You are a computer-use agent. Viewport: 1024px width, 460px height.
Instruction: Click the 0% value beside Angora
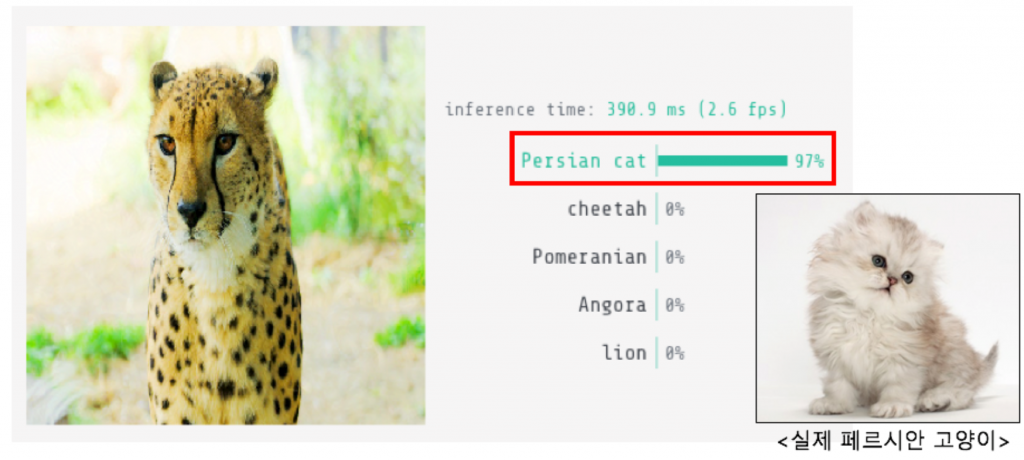(x=675, y=305)
